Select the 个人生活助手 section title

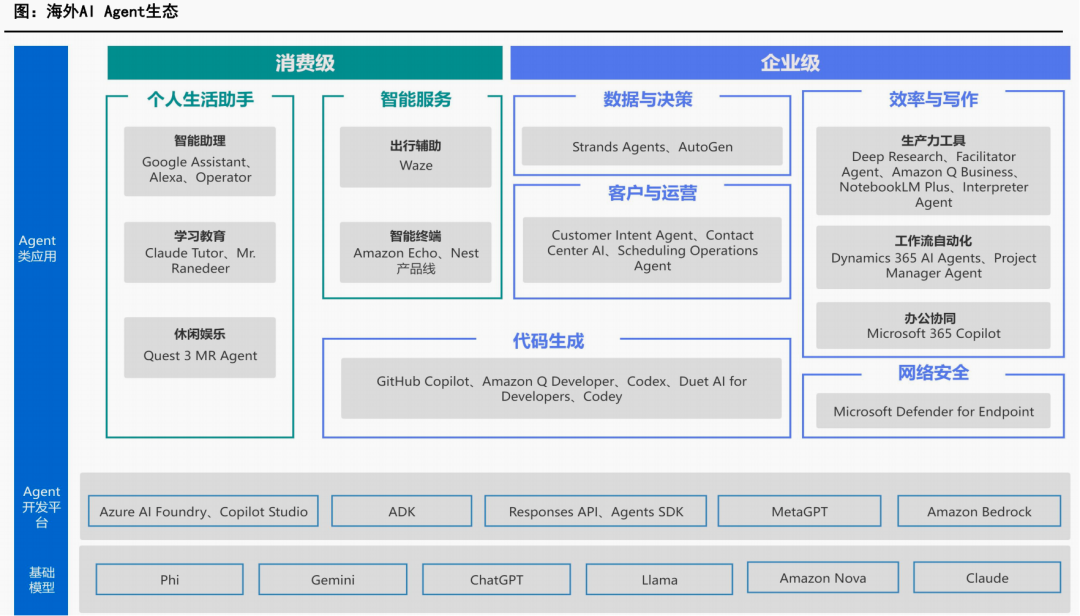point(200,99)
